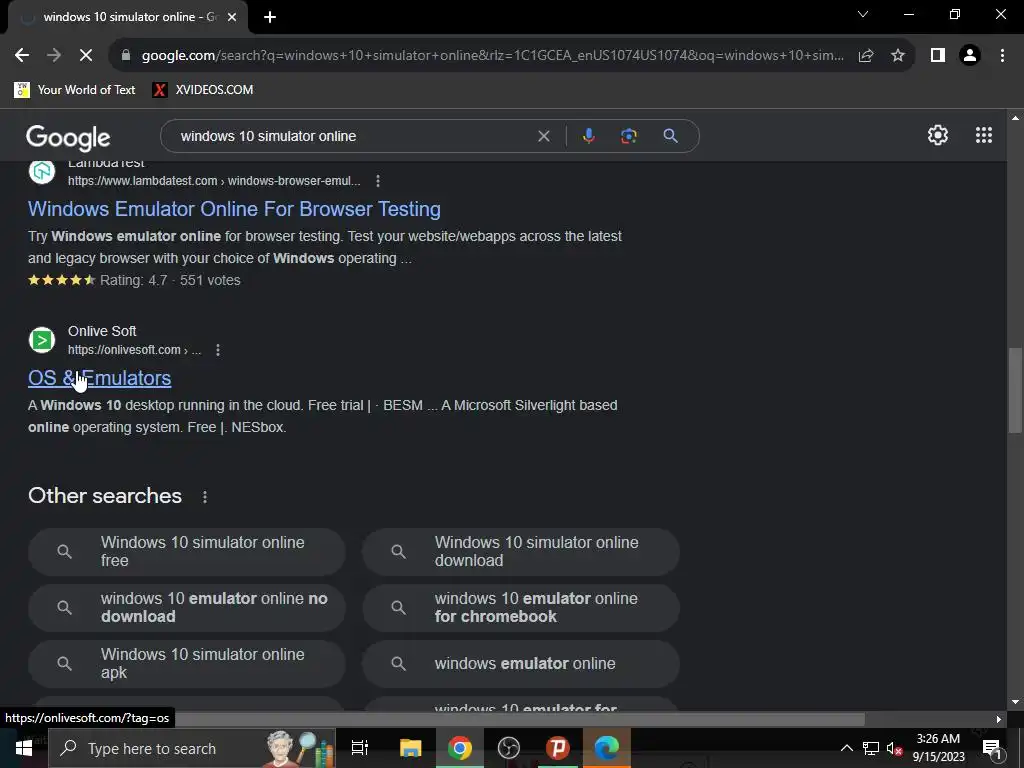This screenshot has width=1024, height=768.
Task: Search windows emulator online suggestion
Action: (x=521, y=664)
